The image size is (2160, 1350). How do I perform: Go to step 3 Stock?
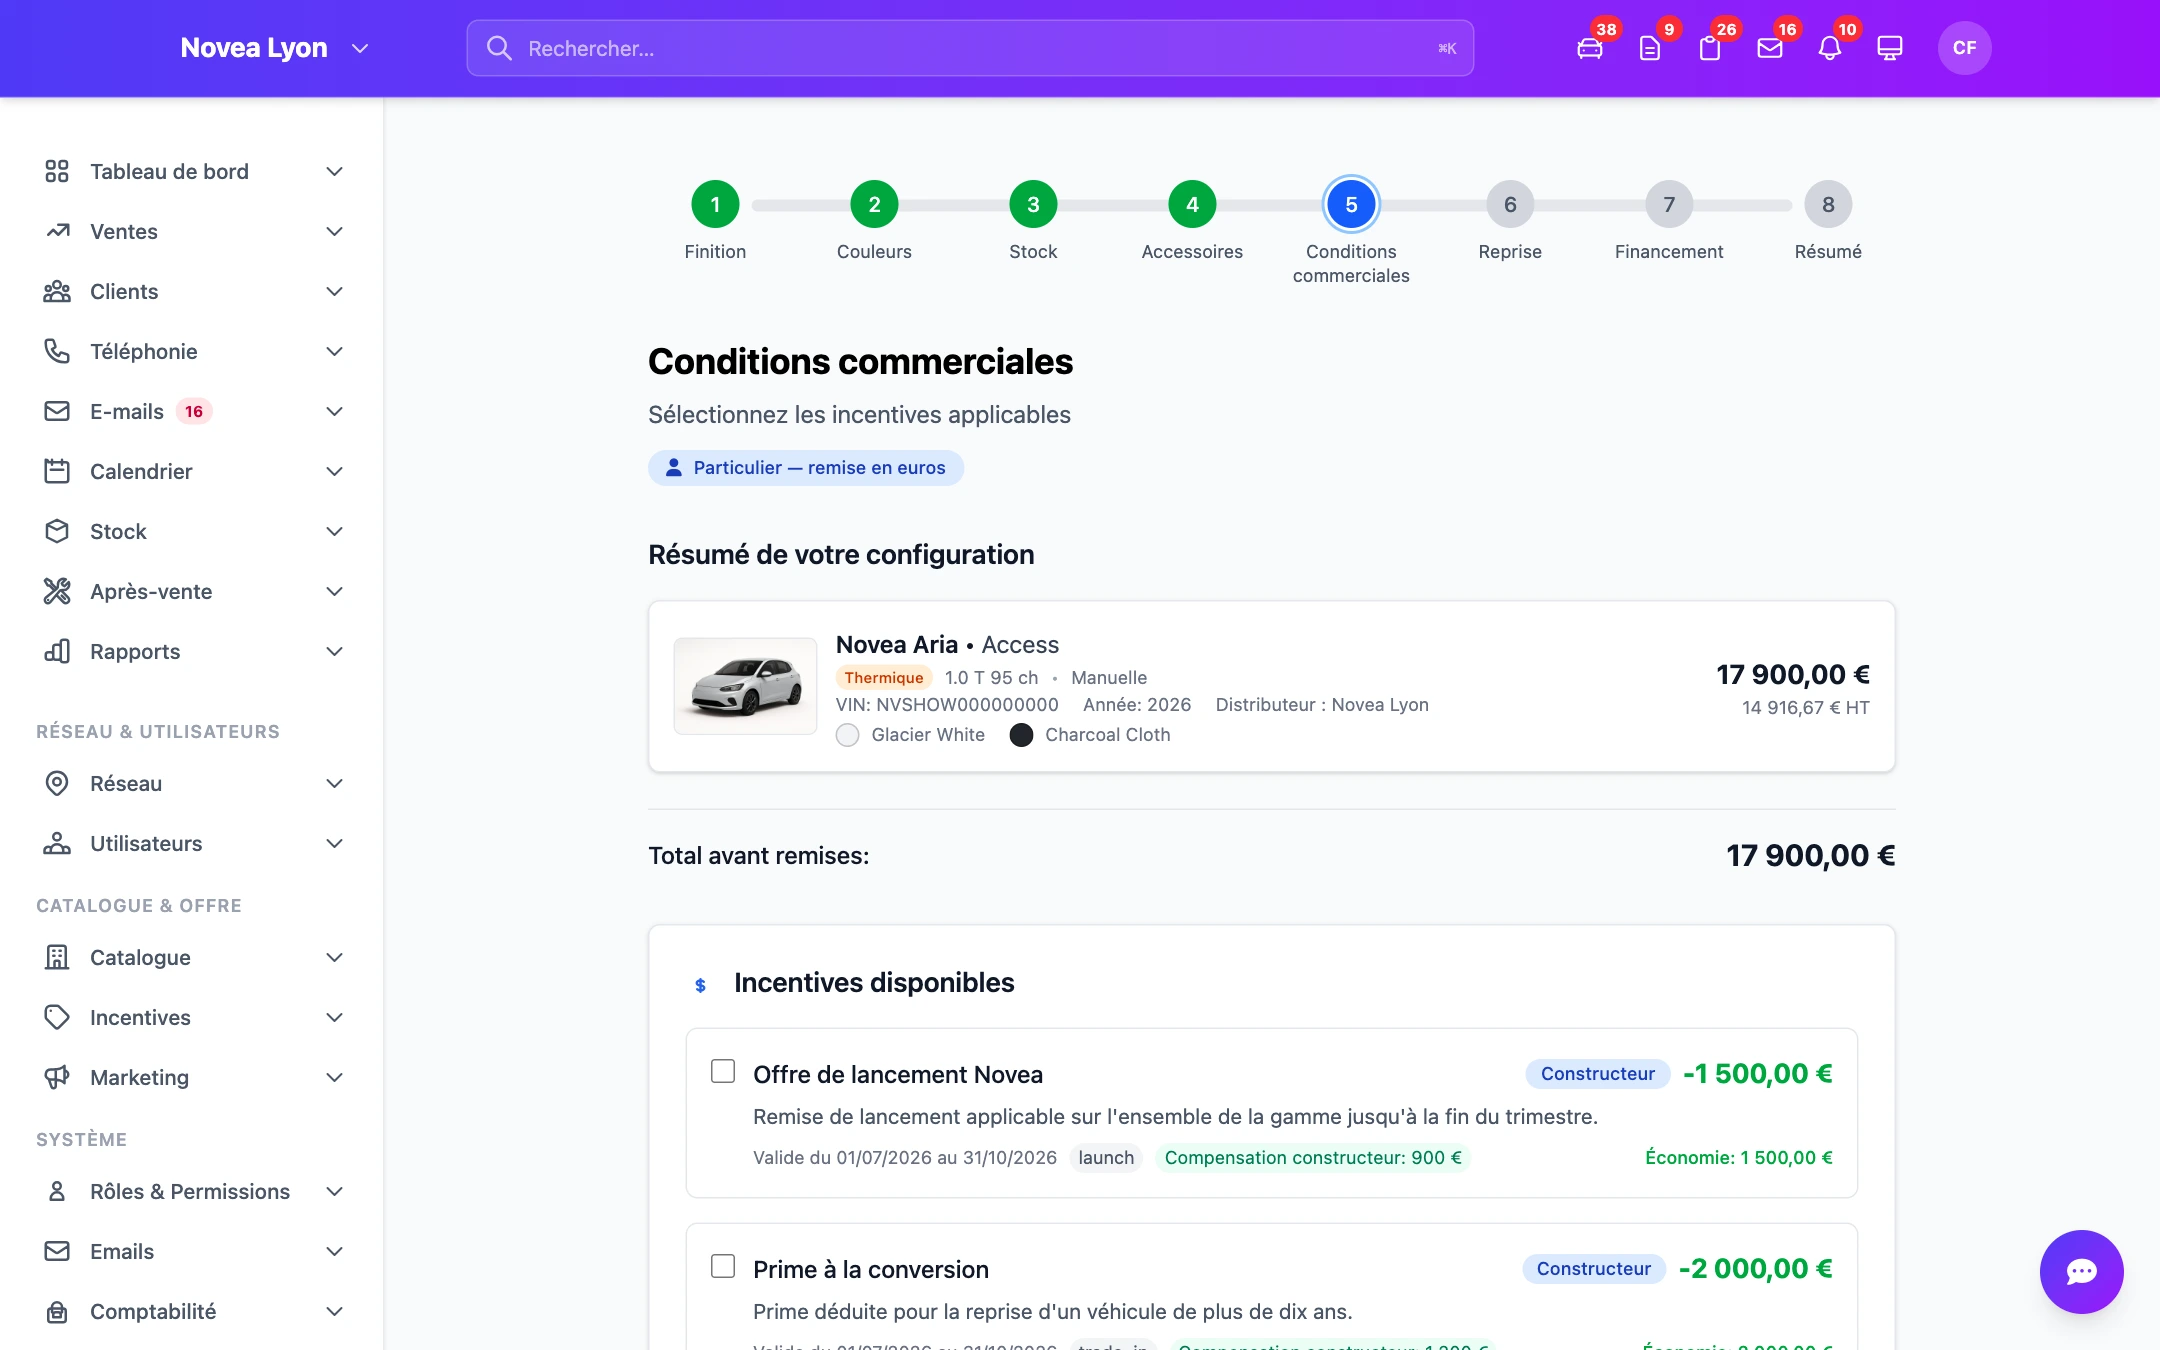click(1033, 204)
